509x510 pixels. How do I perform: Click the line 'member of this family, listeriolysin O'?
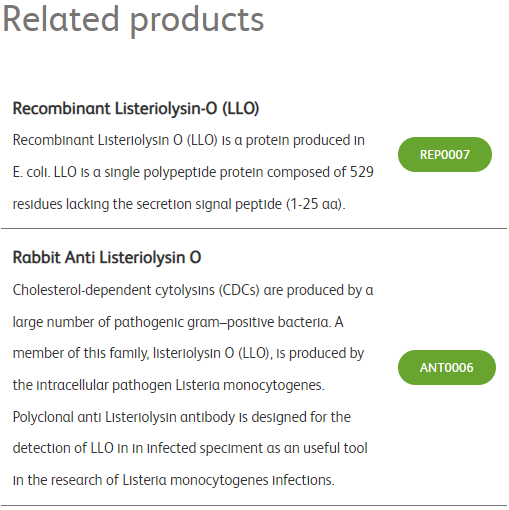[188, 353]
